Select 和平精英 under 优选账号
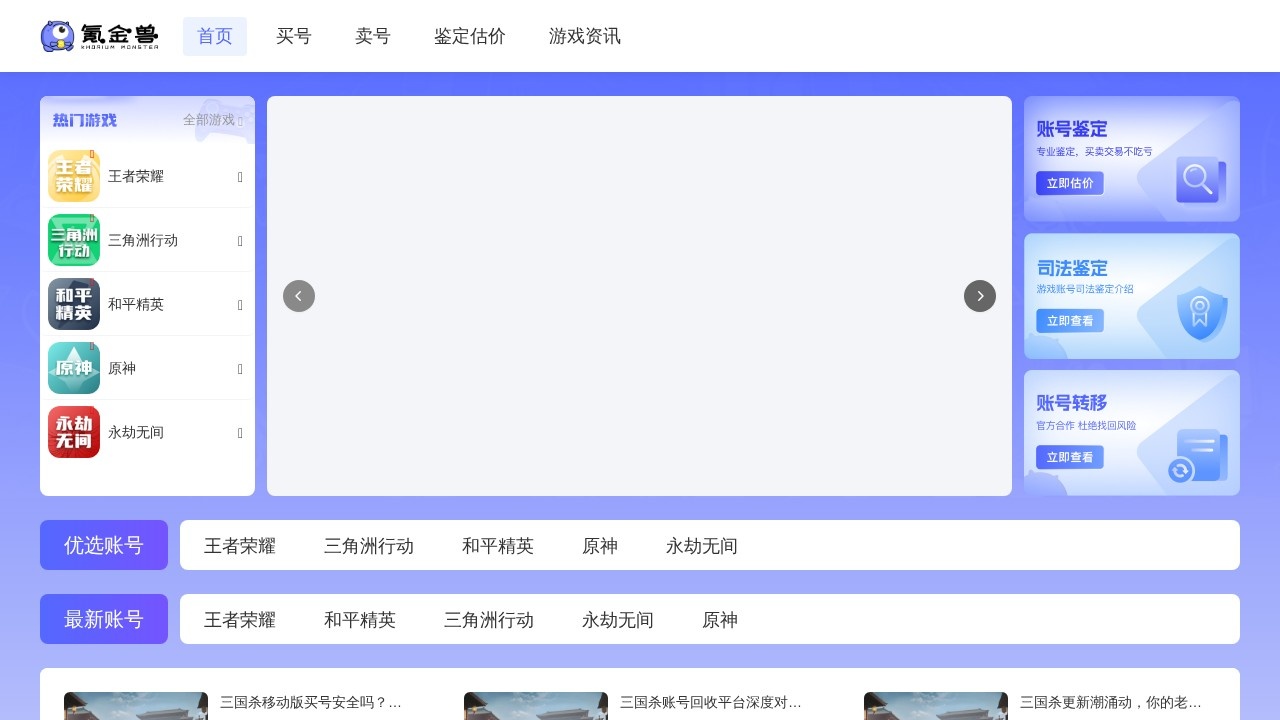Viewport: 1280px width, 720px height. pos(498,545)
